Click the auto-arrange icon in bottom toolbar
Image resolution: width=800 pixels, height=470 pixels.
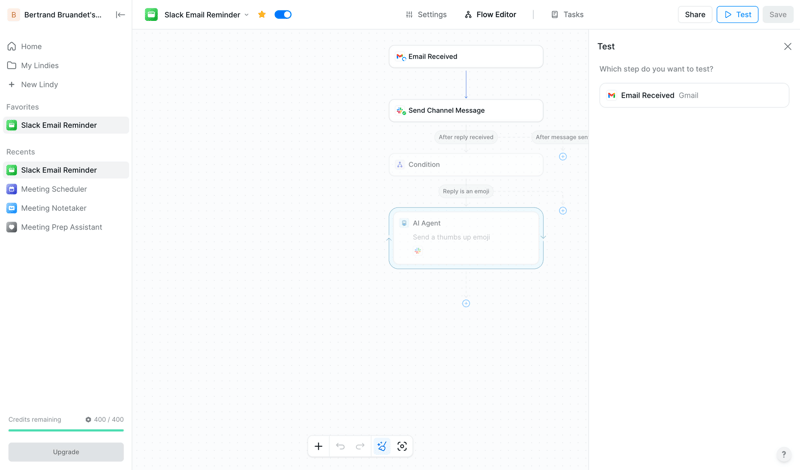[382, 447]
